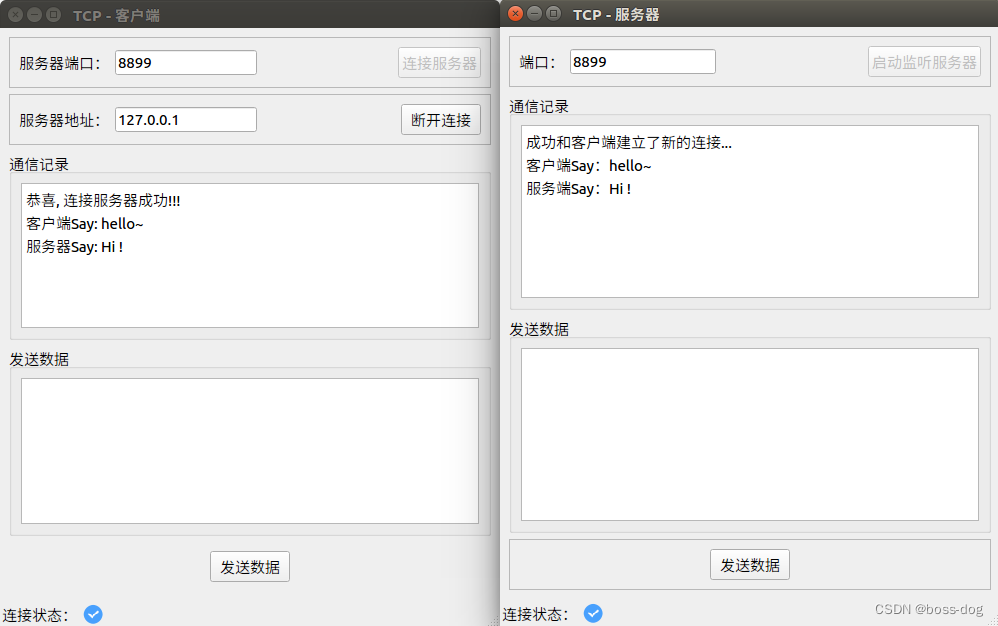
Task: Click the client send-data text area
Action: 250,451
